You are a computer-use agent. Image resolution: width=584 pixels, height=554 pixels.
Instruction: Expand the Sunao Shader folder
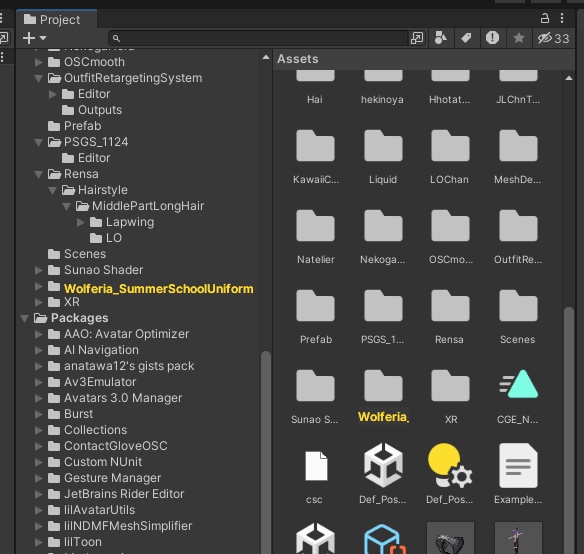tap(38, 270)
